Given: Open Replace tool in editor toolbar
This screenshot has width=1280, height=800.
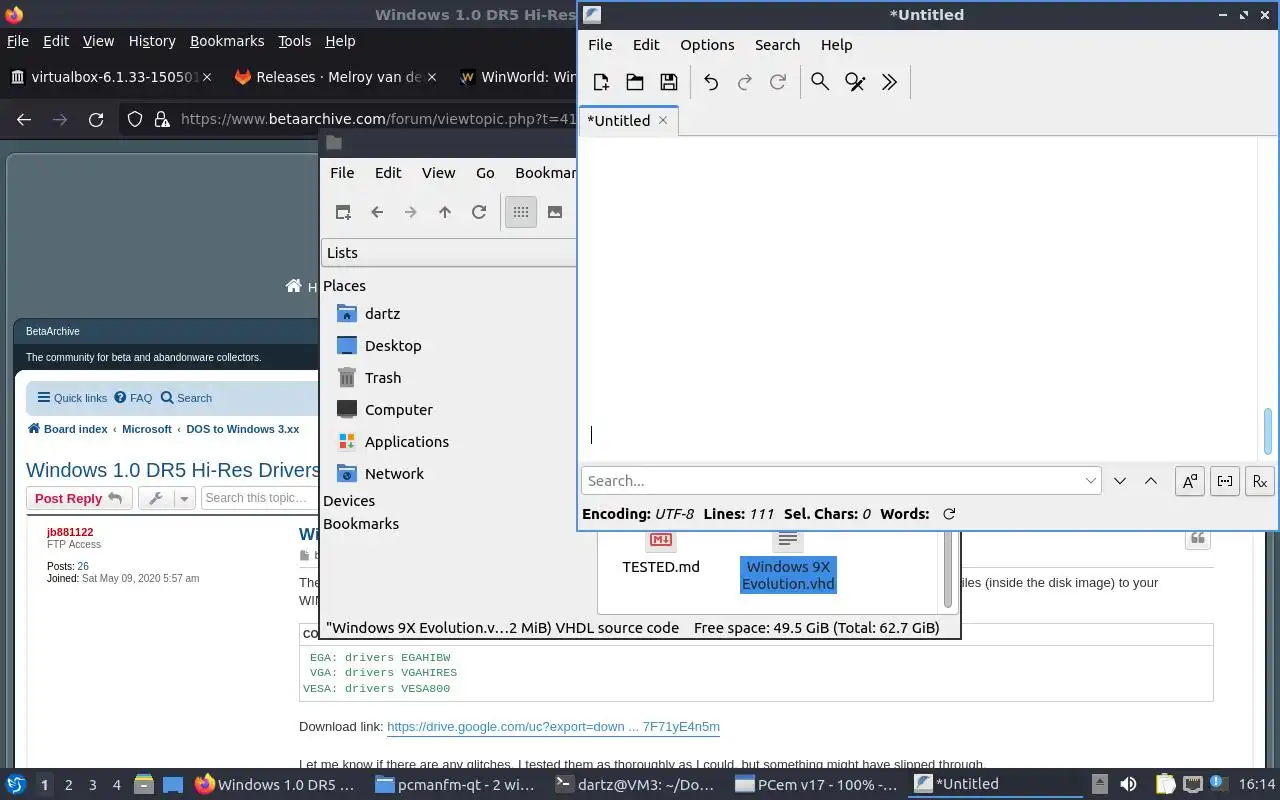Looking at the screenshot, I should pyautogui.click(x=855, y=82).
